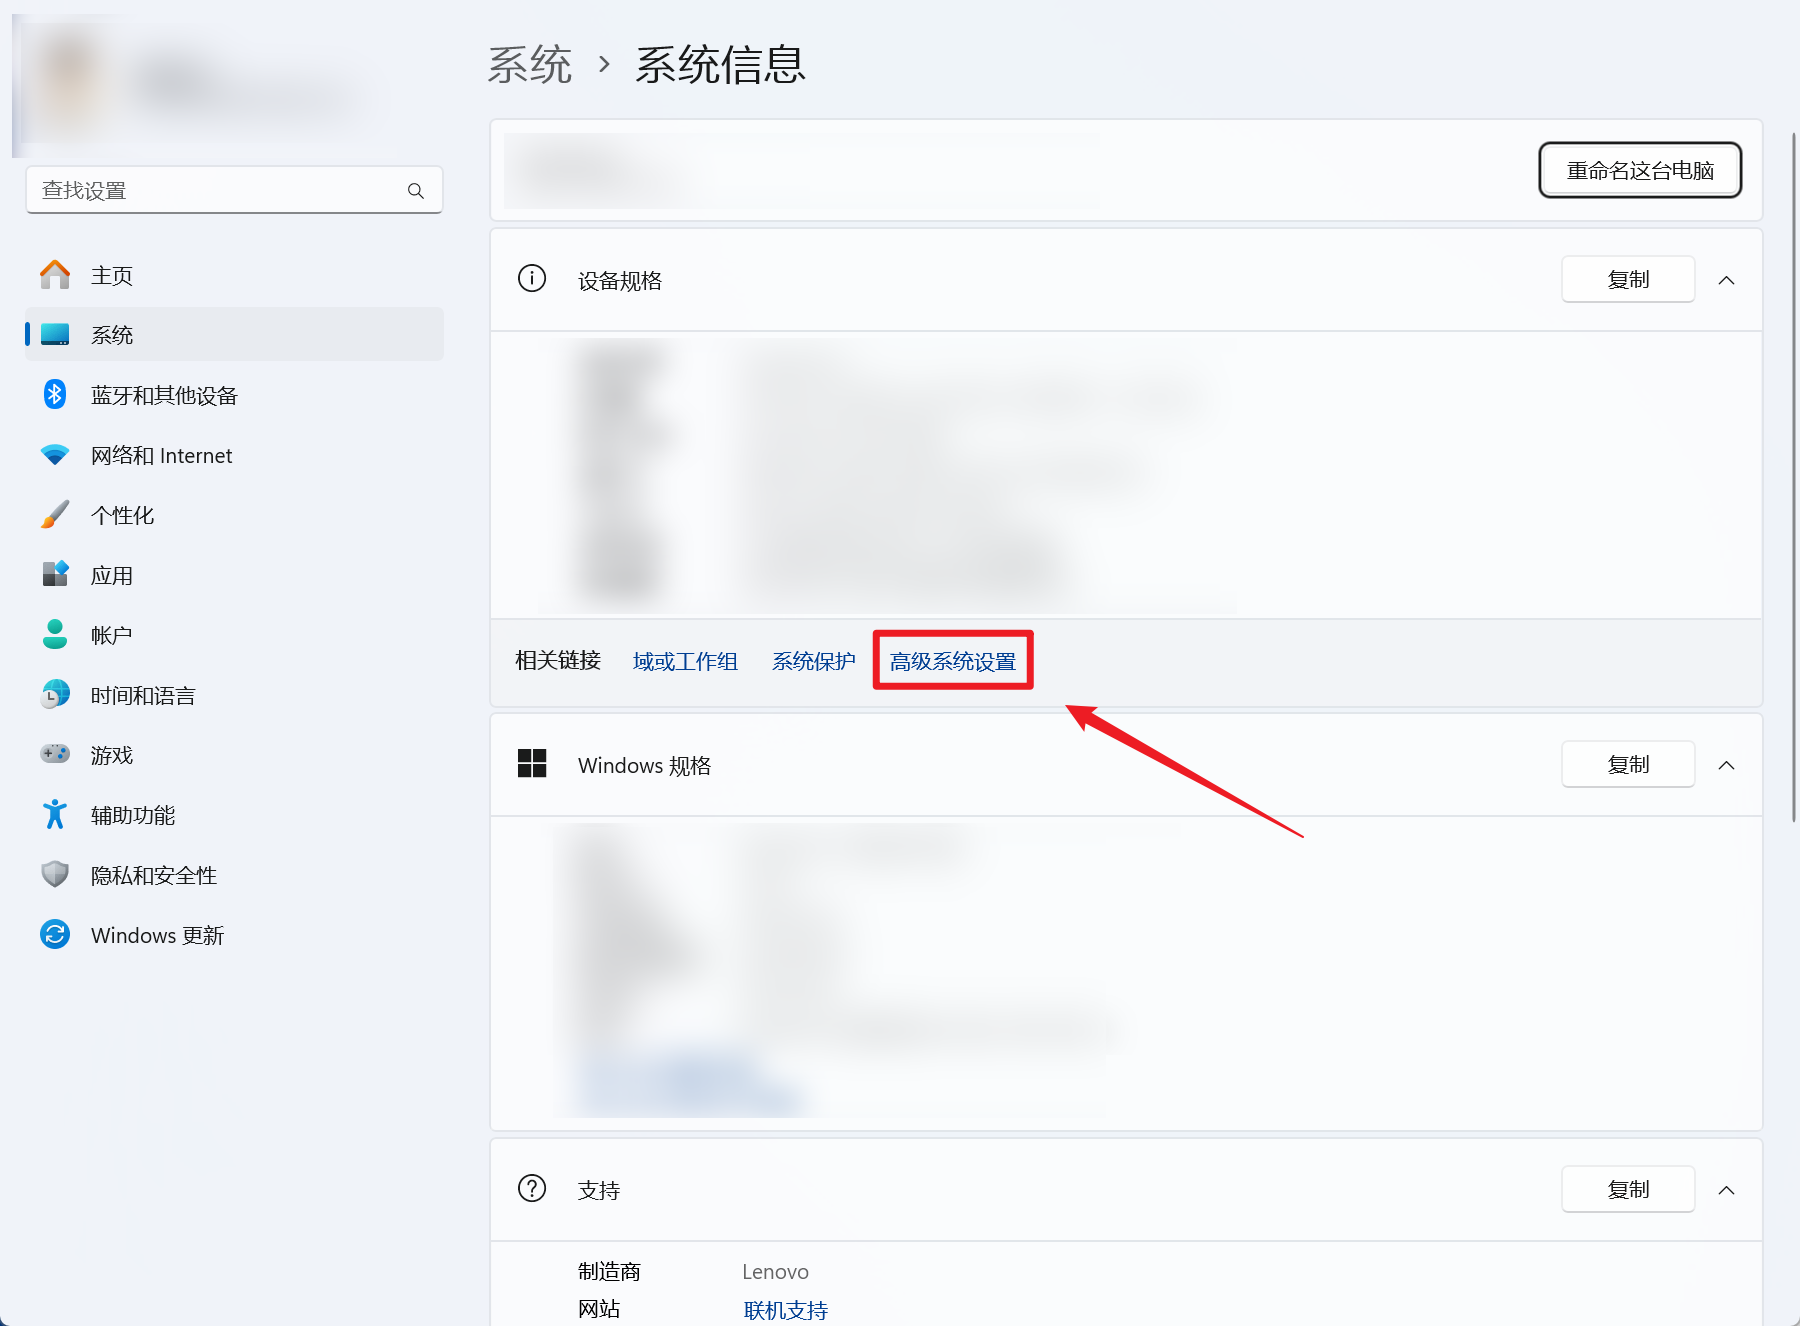This screenshot has height=1326, width=1800.
Task: Select the Network and Internet wifi icon
Action: coord(55,455)
